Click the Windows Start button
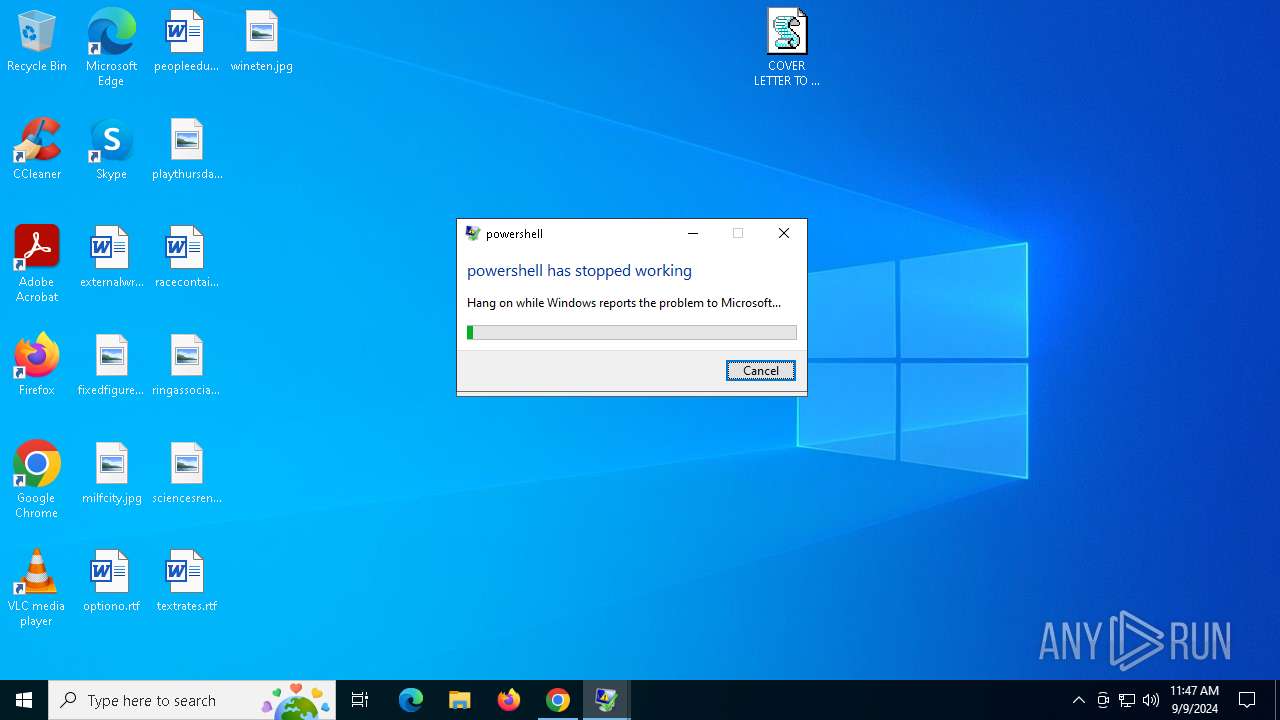 (24, 700)
